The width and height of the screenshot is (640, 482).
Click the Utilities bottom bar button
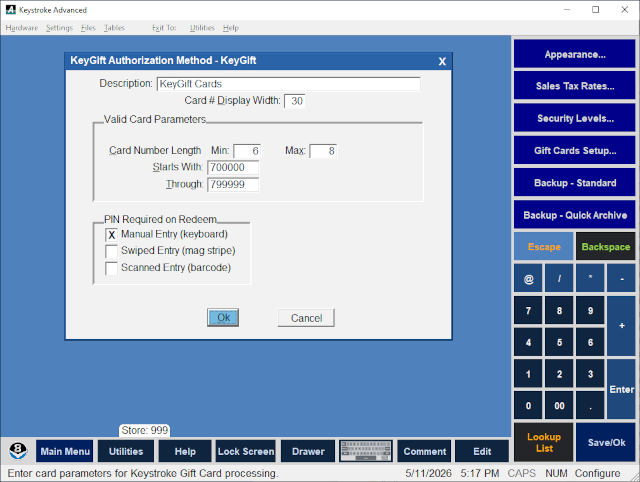pyautogui.click(x=126, y=451)
